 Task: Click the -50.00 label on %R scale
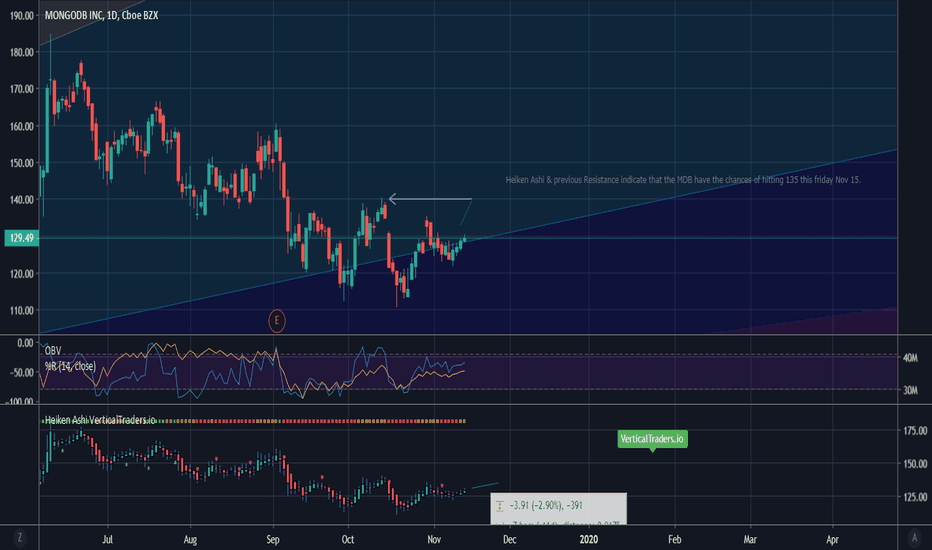coord(20,372)
